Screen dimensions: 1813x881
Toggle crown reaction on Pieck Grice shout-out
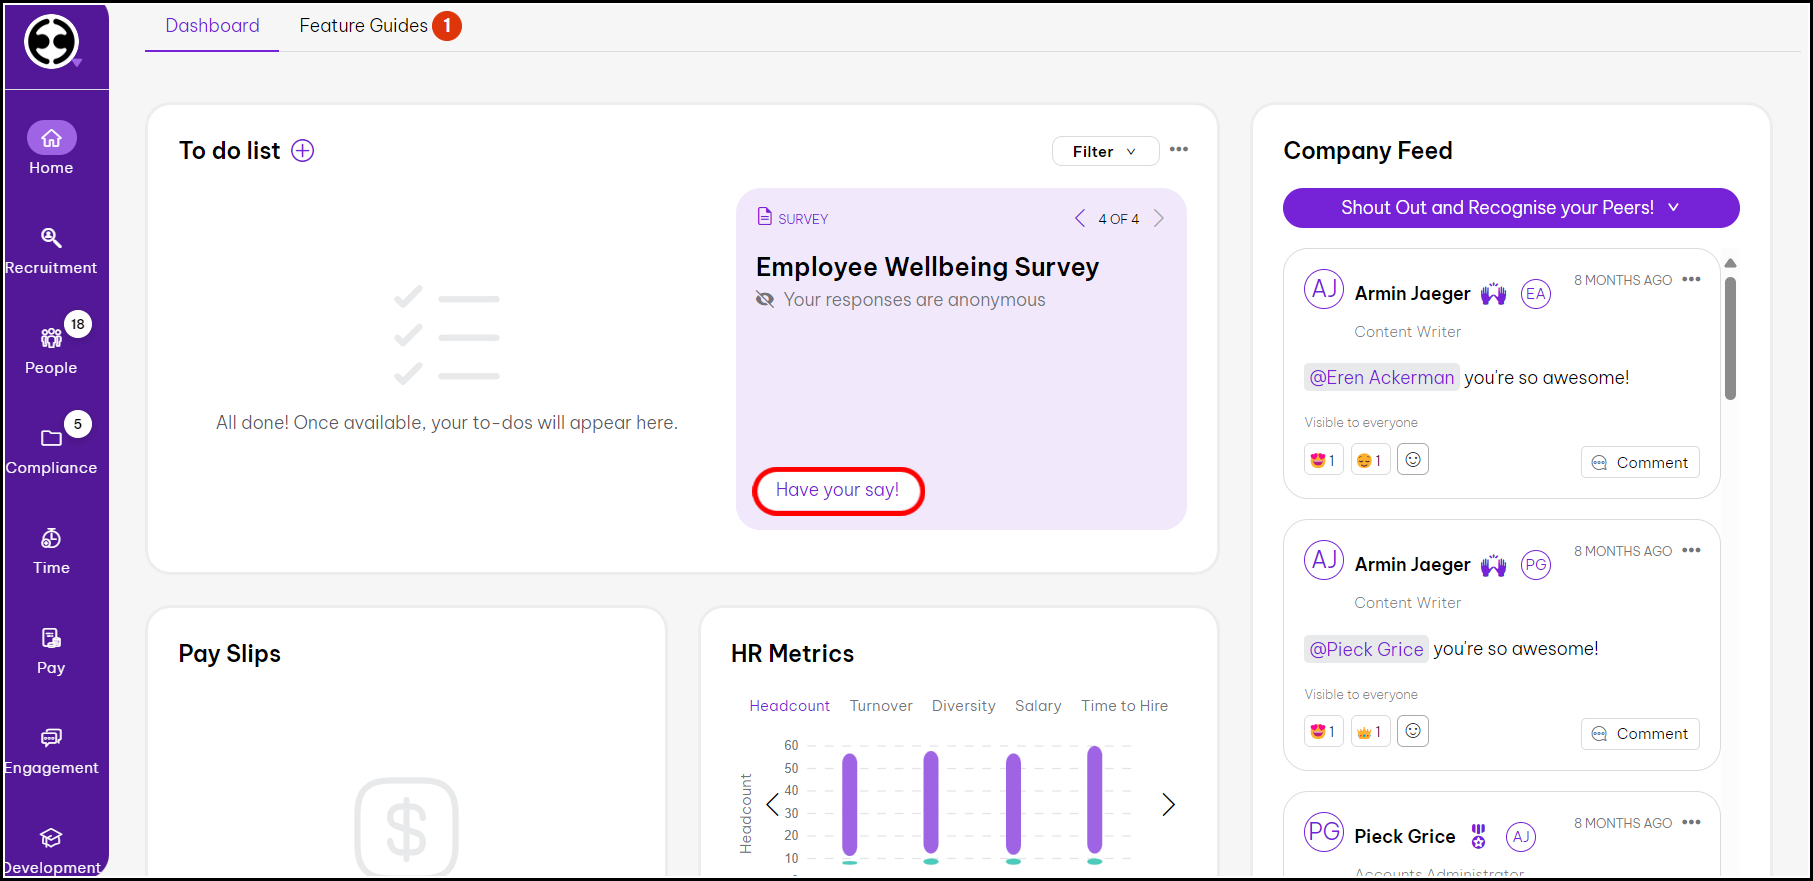coord(1369,732)
